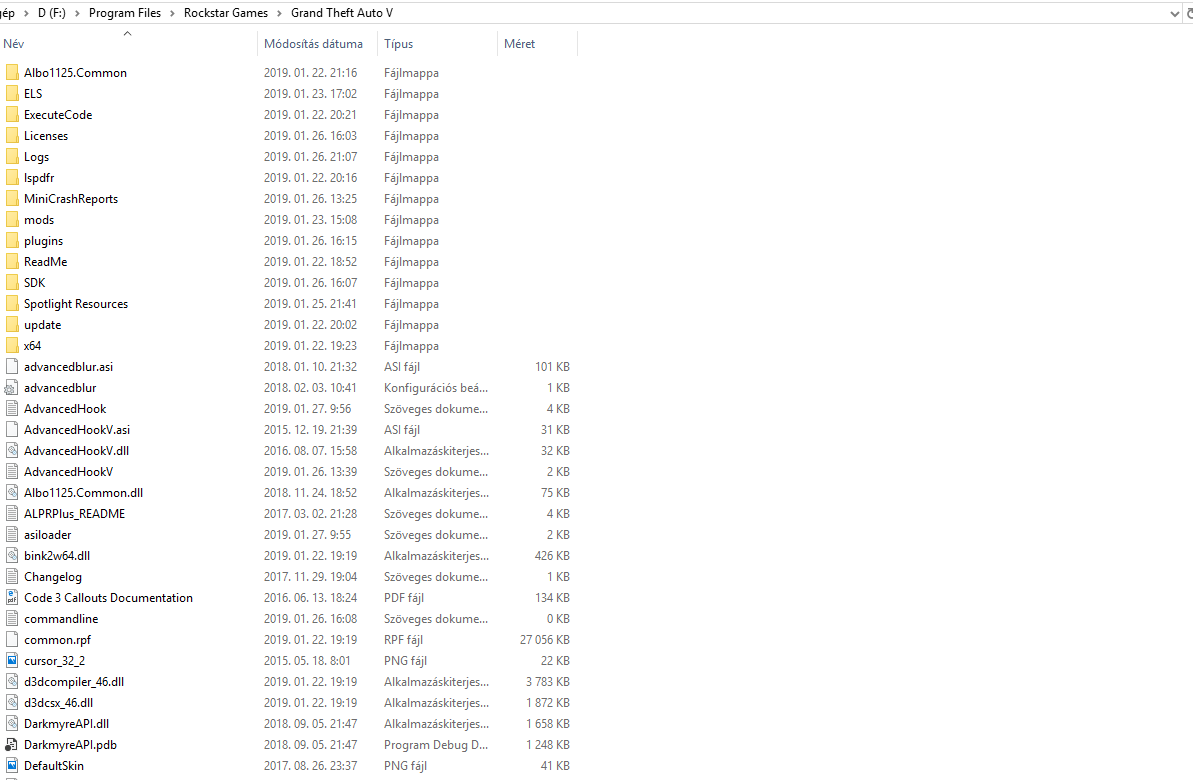This screenshot has height=780, width=1193.
Task: Select the d3dcsx_46.dll file name
Action: click(x=59, y=702)
